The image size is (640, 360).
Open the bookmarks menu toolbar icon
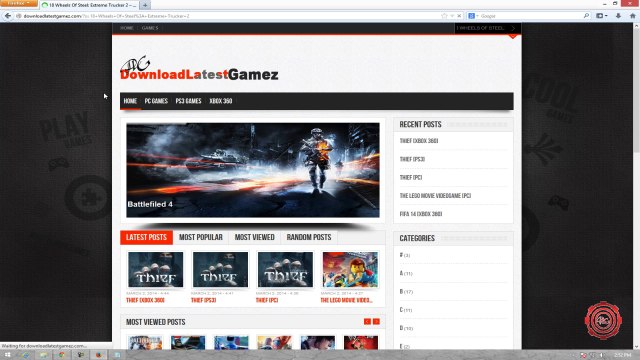tap(602, 16)
